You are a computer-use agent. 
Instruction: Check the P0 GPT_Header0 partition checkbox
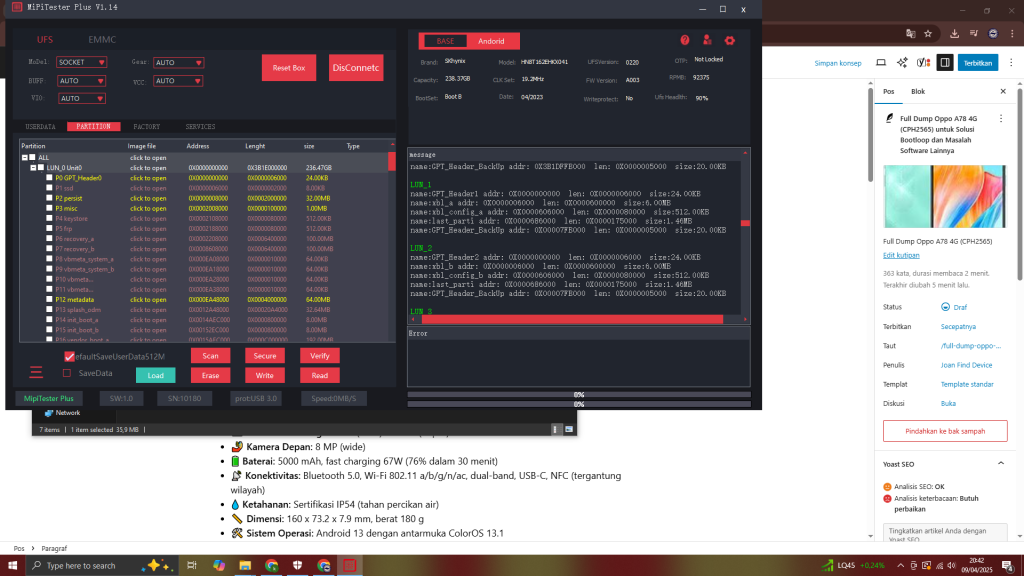[49, 177]
